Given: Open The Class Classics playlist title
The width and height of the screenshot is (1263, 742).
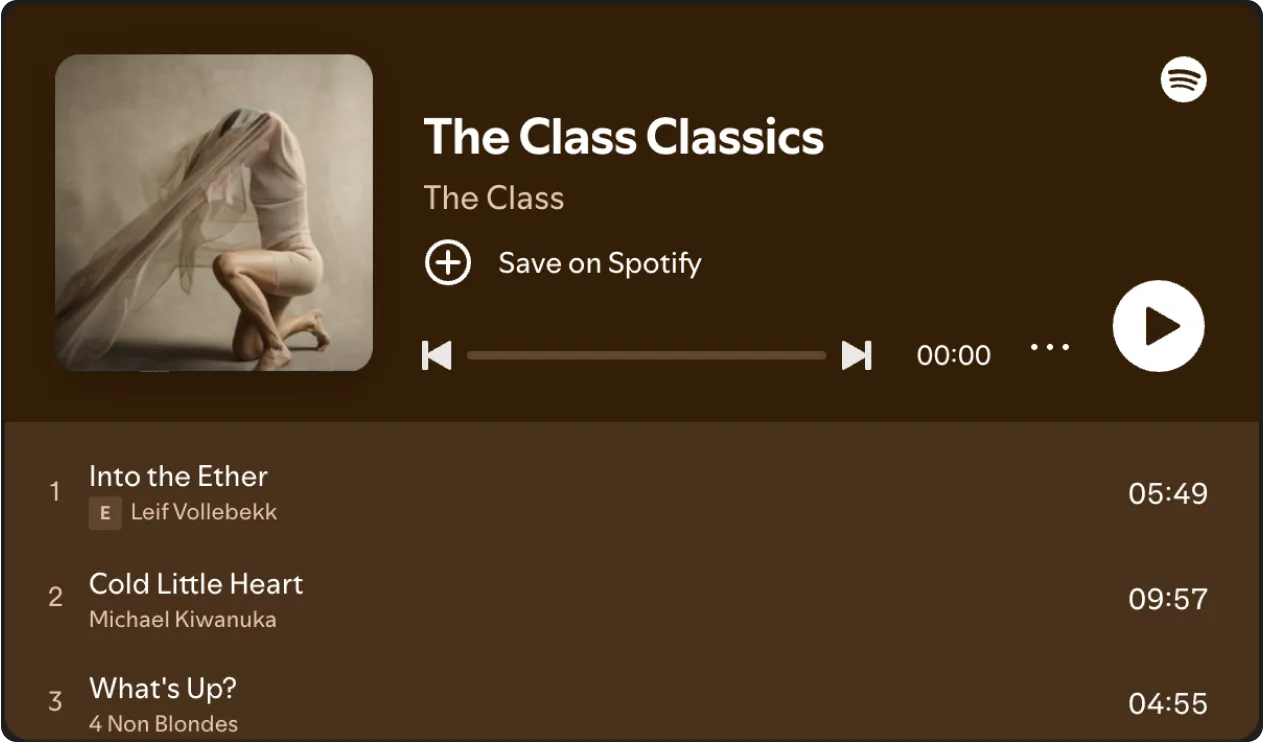Looking at the screenshot, I should [x=623, y=137].
